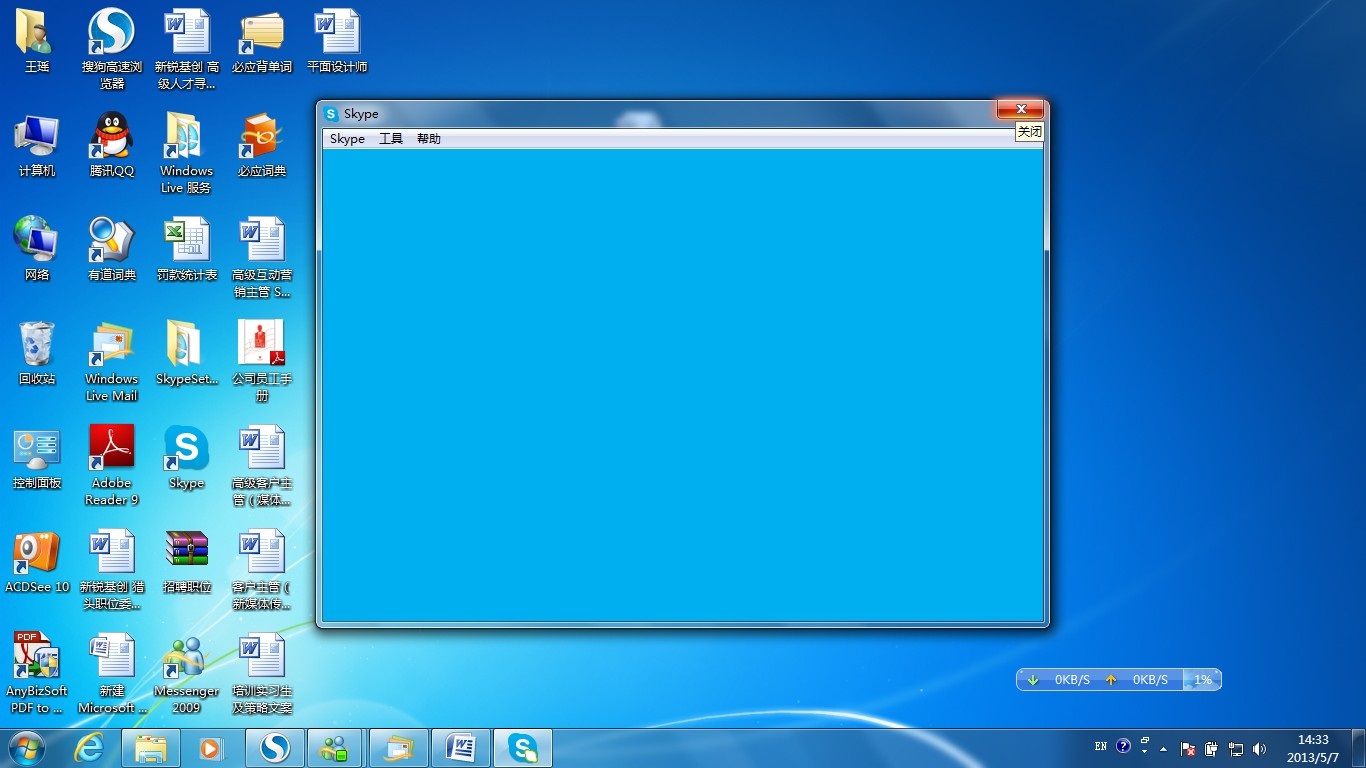
Task: Select the 新锐基创 高级人才寻 Word document
Action: click(187, 49)
